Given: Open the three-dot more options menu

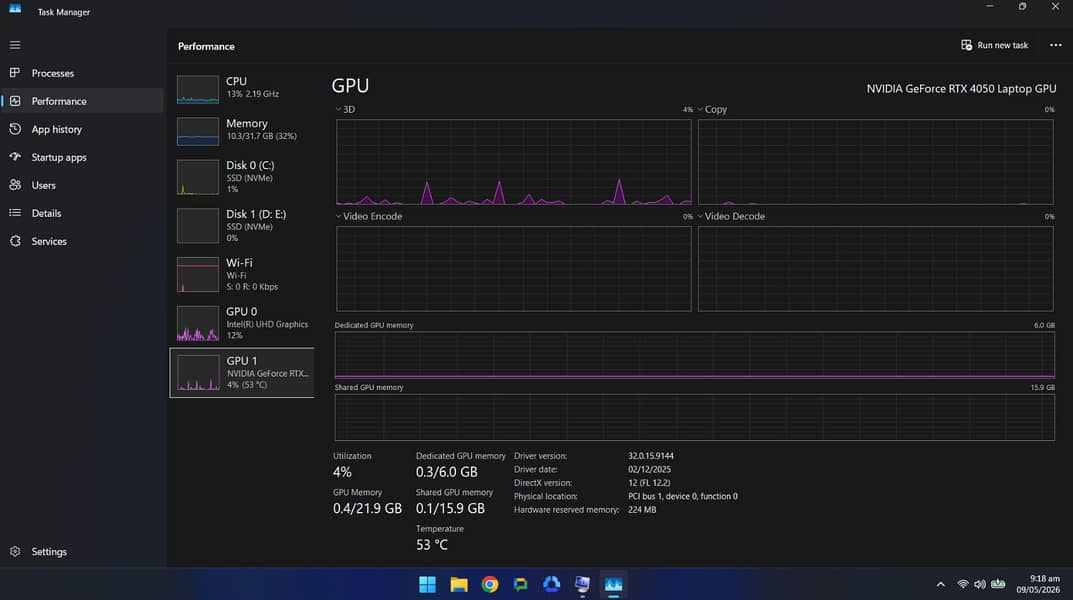Looking at the screenshot, I should point(1055,45).
